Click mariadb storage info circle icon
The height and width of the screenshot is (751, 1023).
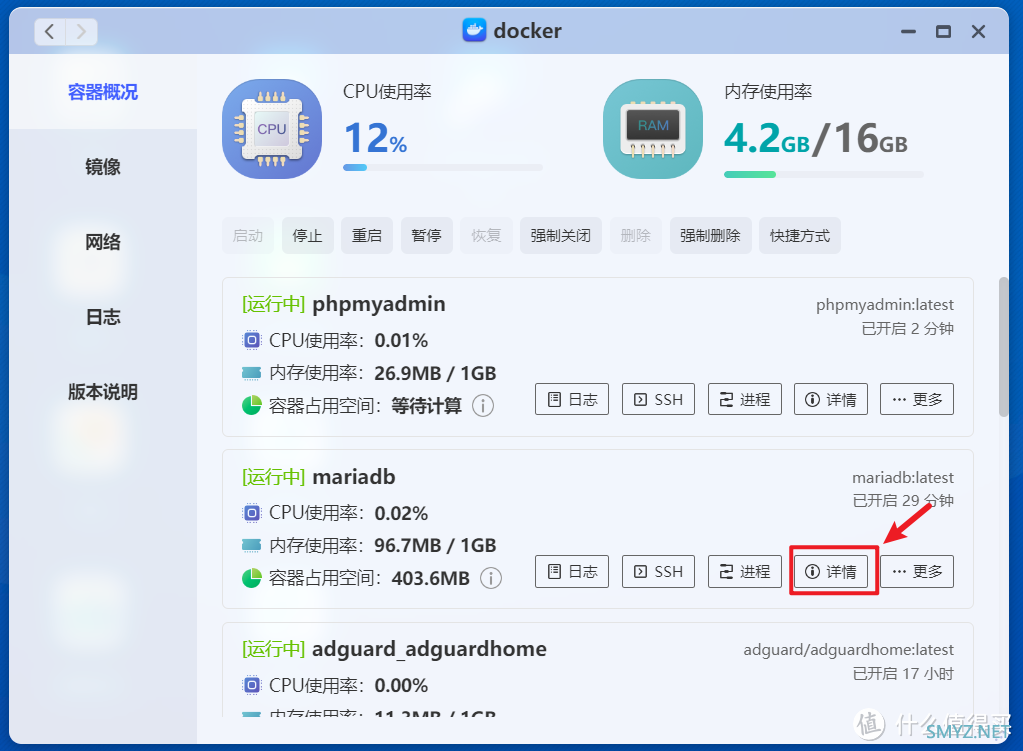[x=491, y=578]
